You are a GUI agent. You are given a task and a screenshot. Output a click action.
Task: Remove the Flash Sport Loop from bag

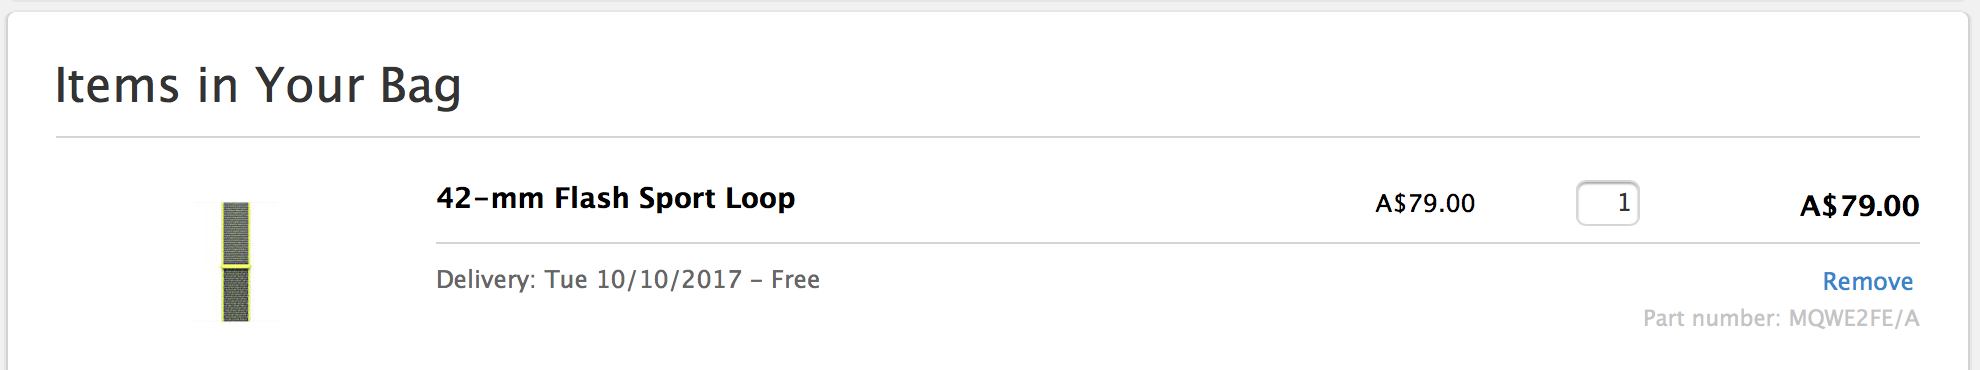[1867, 281]
